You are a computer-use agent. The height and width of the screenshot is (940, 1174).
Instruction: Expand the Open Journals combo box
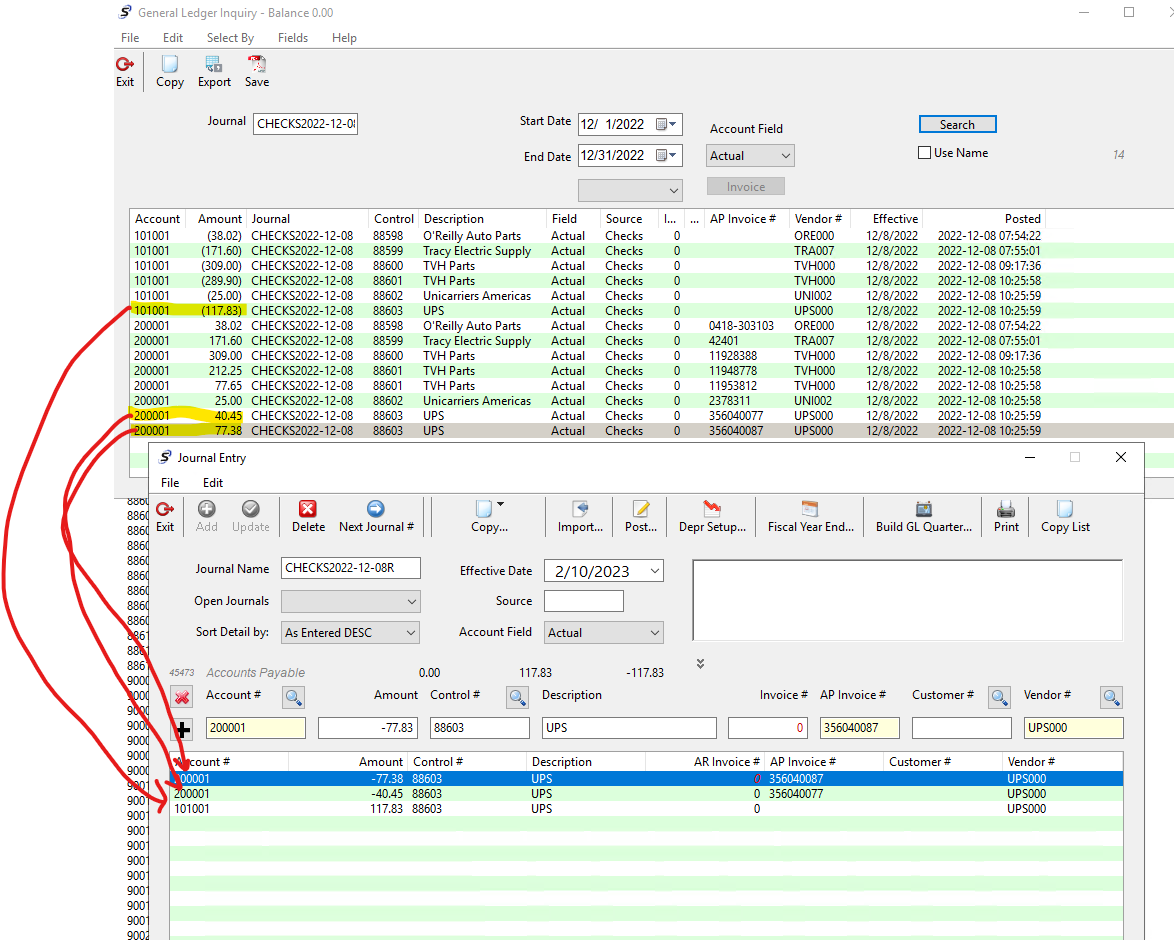pos(411,601)
